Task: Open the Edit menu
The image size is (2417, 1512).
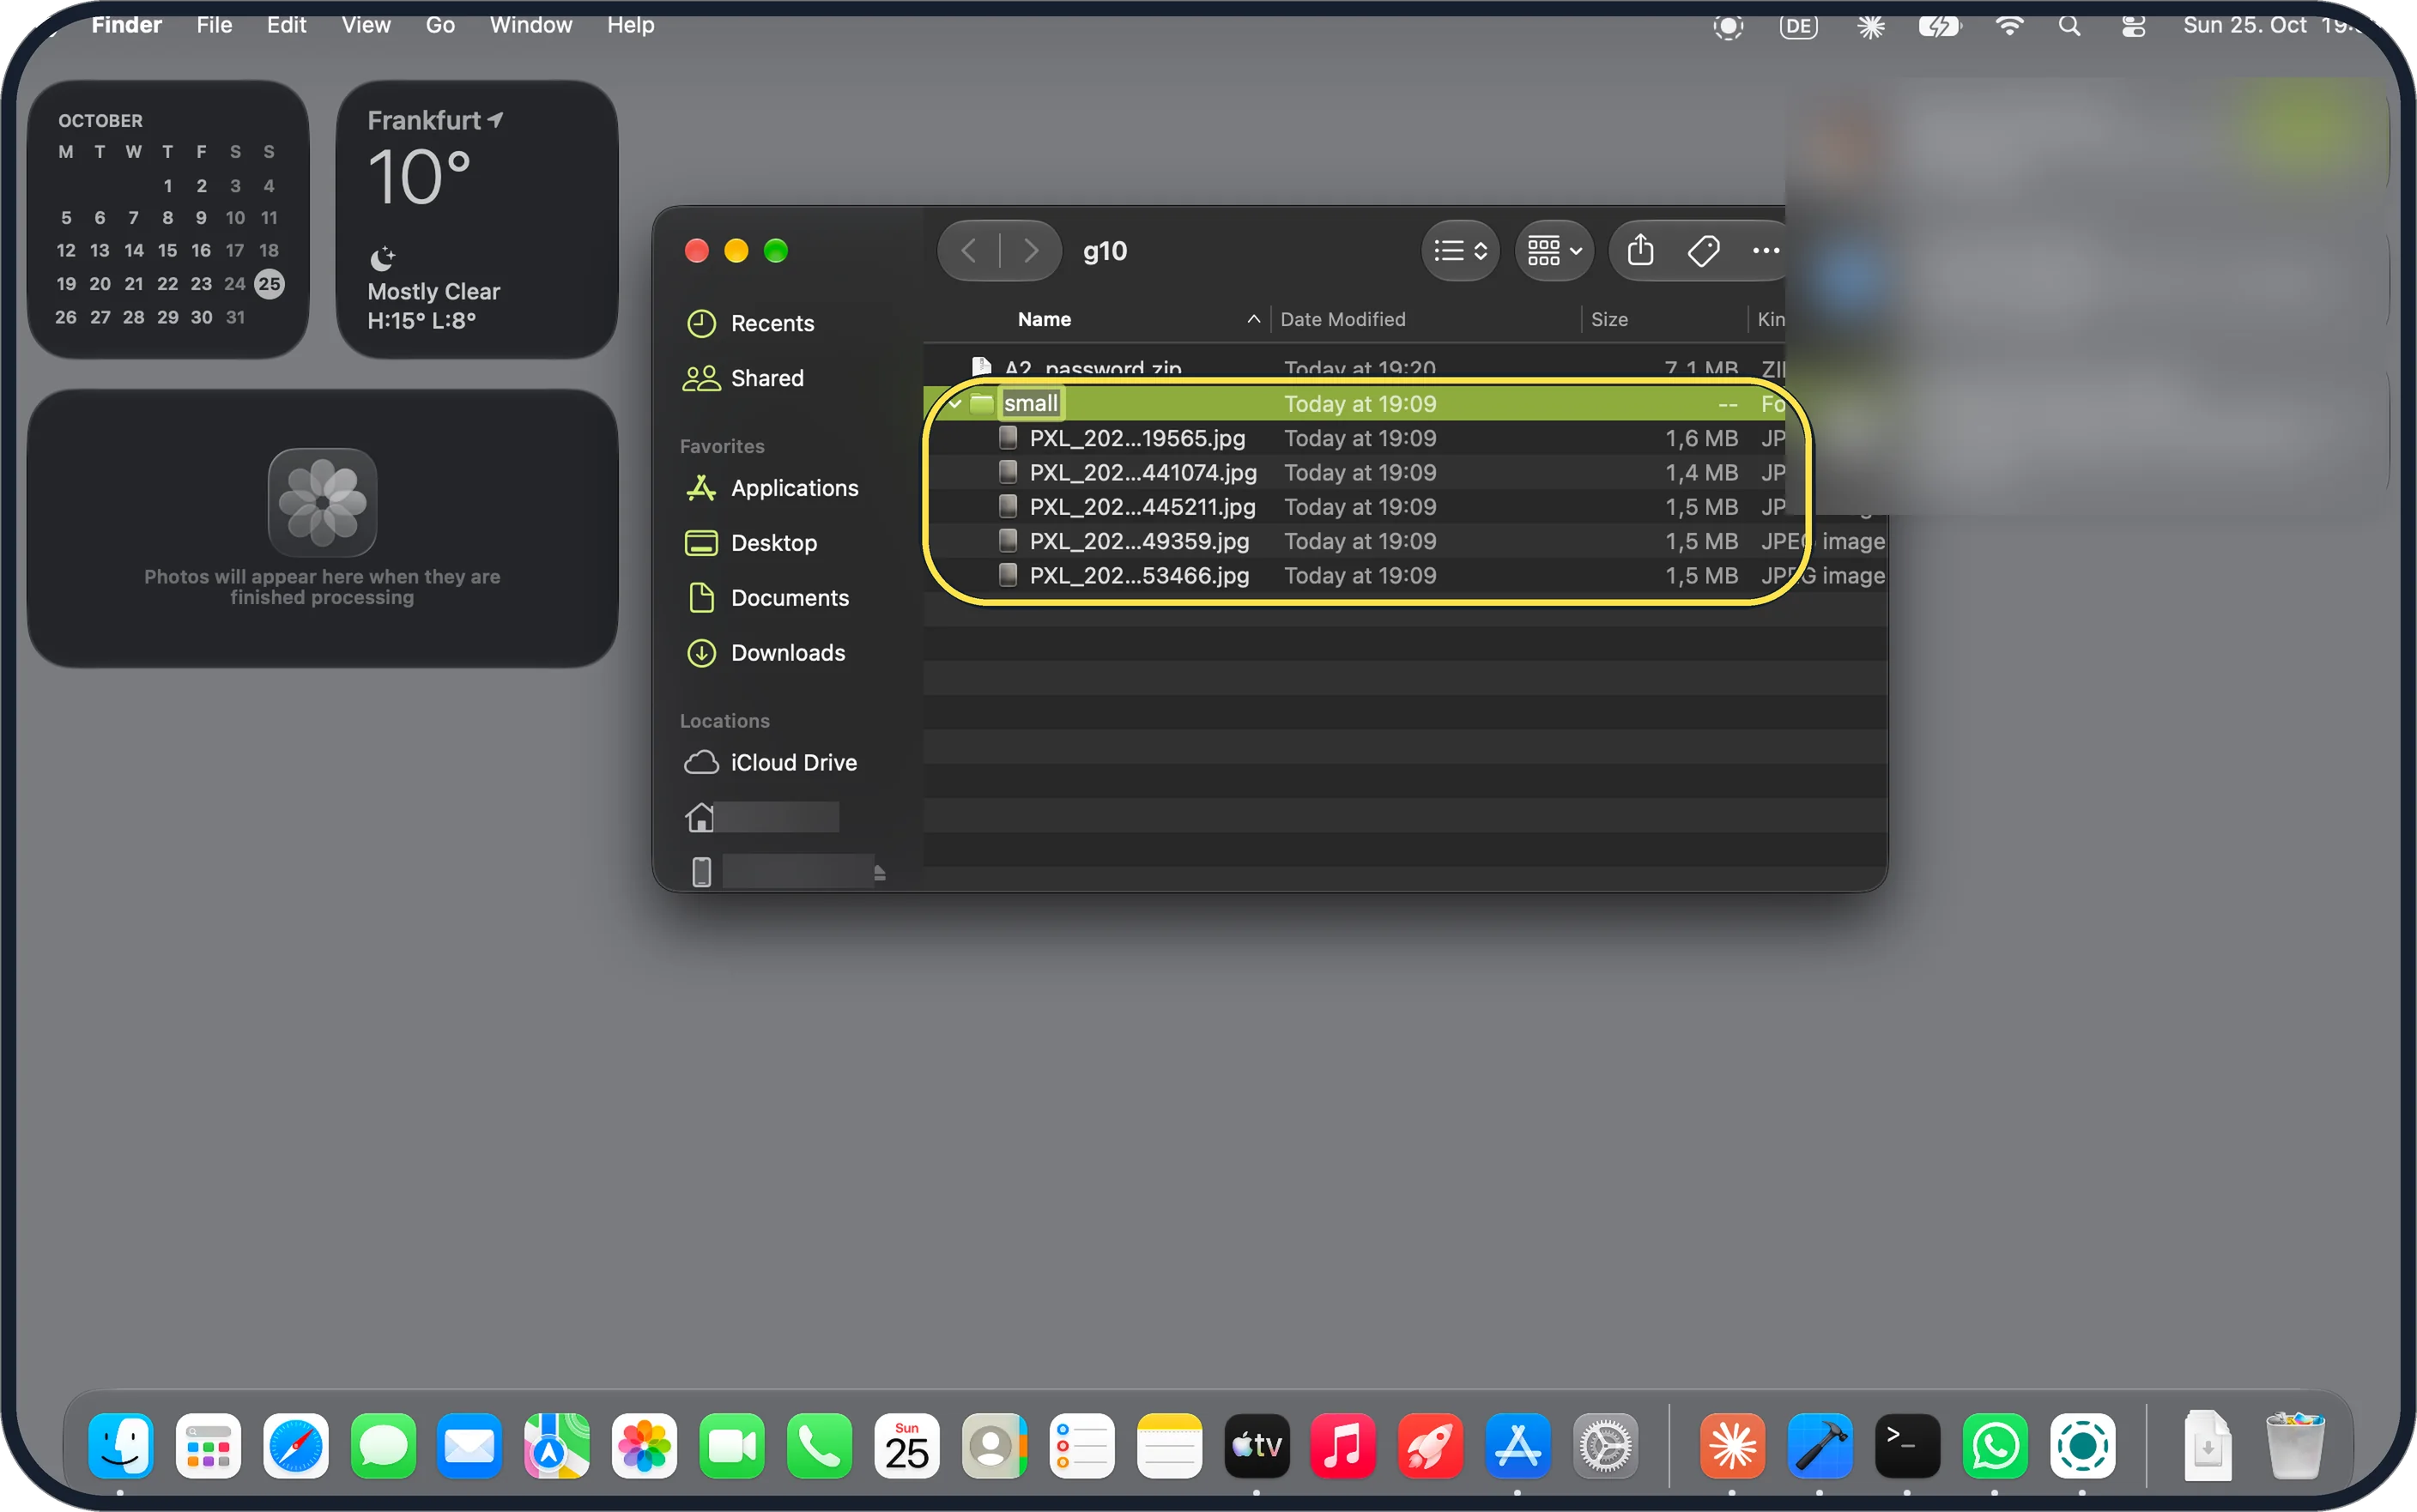Action: [x=286, y=25]
